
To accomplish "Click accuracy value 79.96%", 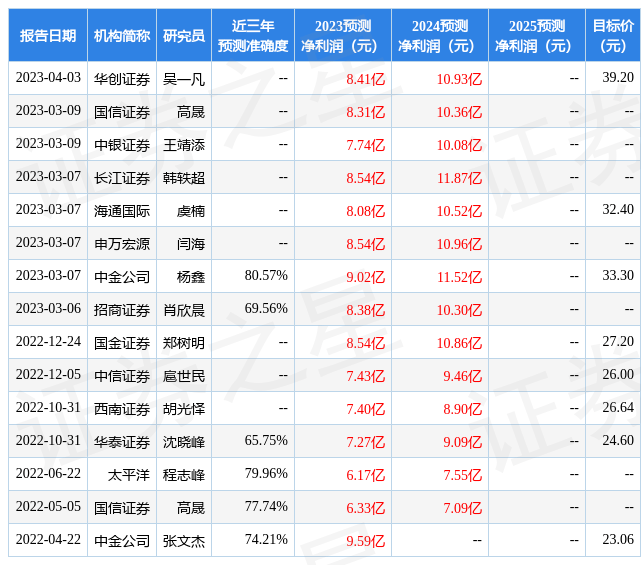I will (x=266, y=474).
